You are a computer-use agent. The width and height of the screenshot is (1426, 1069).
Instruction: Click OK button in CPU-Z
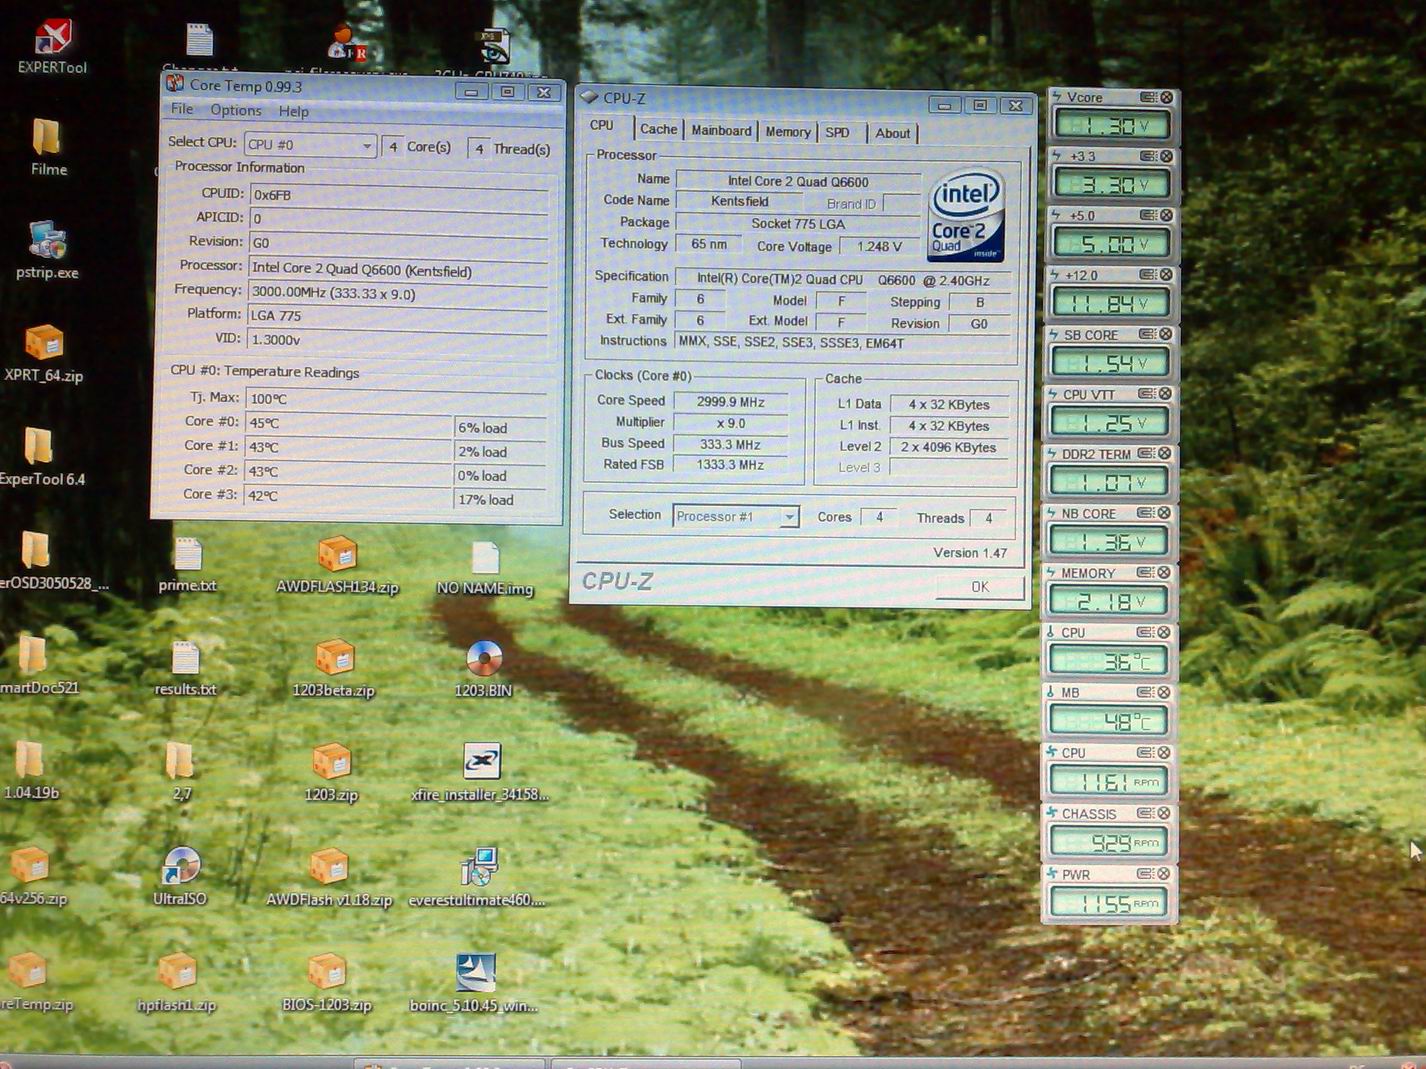pyautogui.click(x=979, y=586)
